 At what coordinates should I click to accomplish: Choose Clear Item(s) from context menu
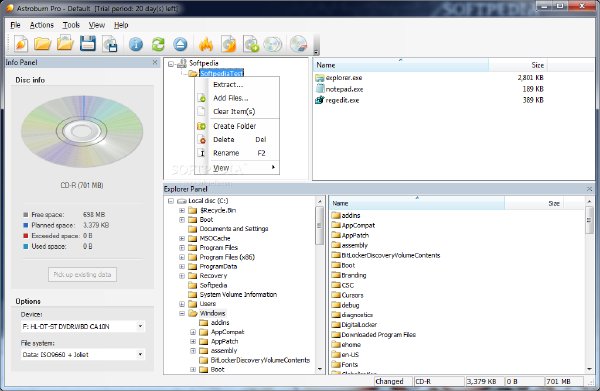pyautogui.click(x=237, y=111)
